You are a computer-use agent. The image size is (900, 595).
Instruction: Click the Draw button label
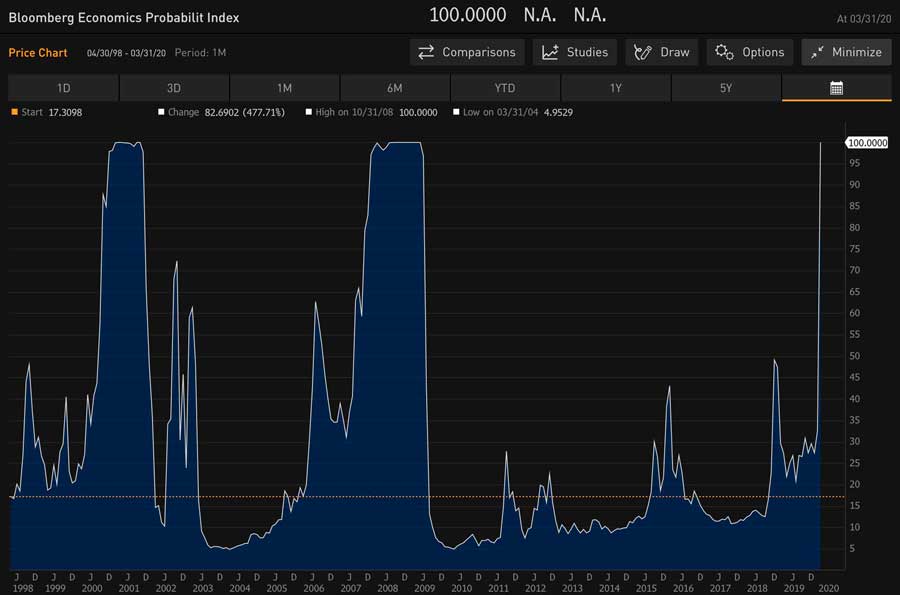[674, 52]
